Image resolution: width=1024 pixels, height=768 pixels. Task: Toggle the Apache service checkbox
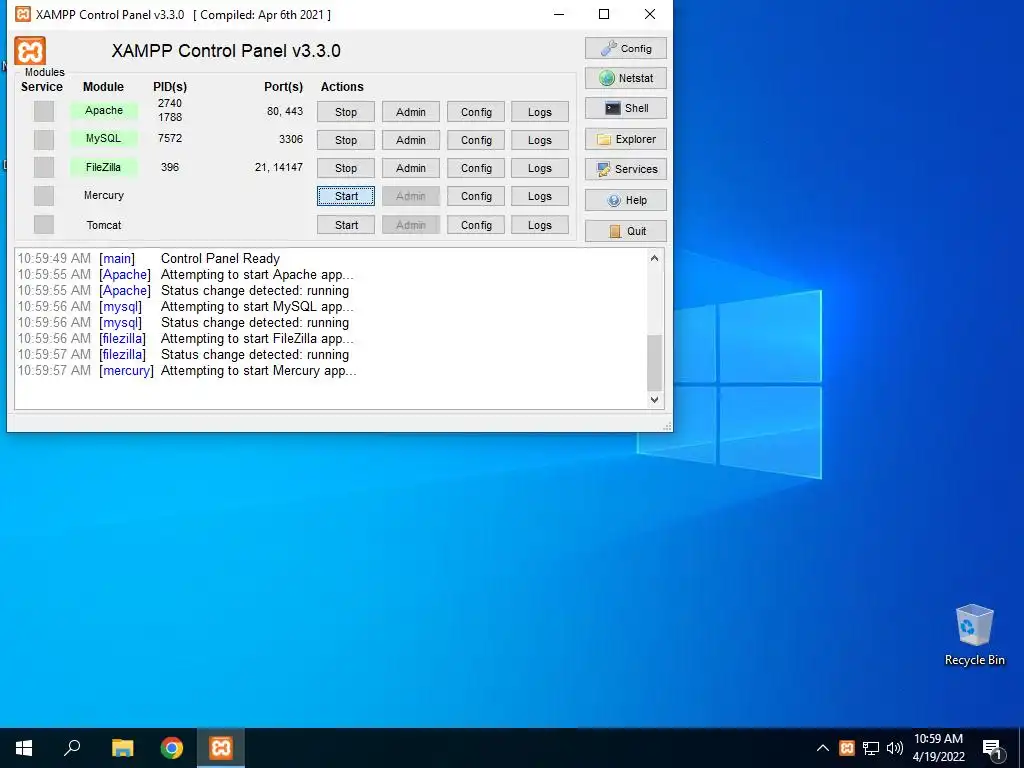[44, 111]
